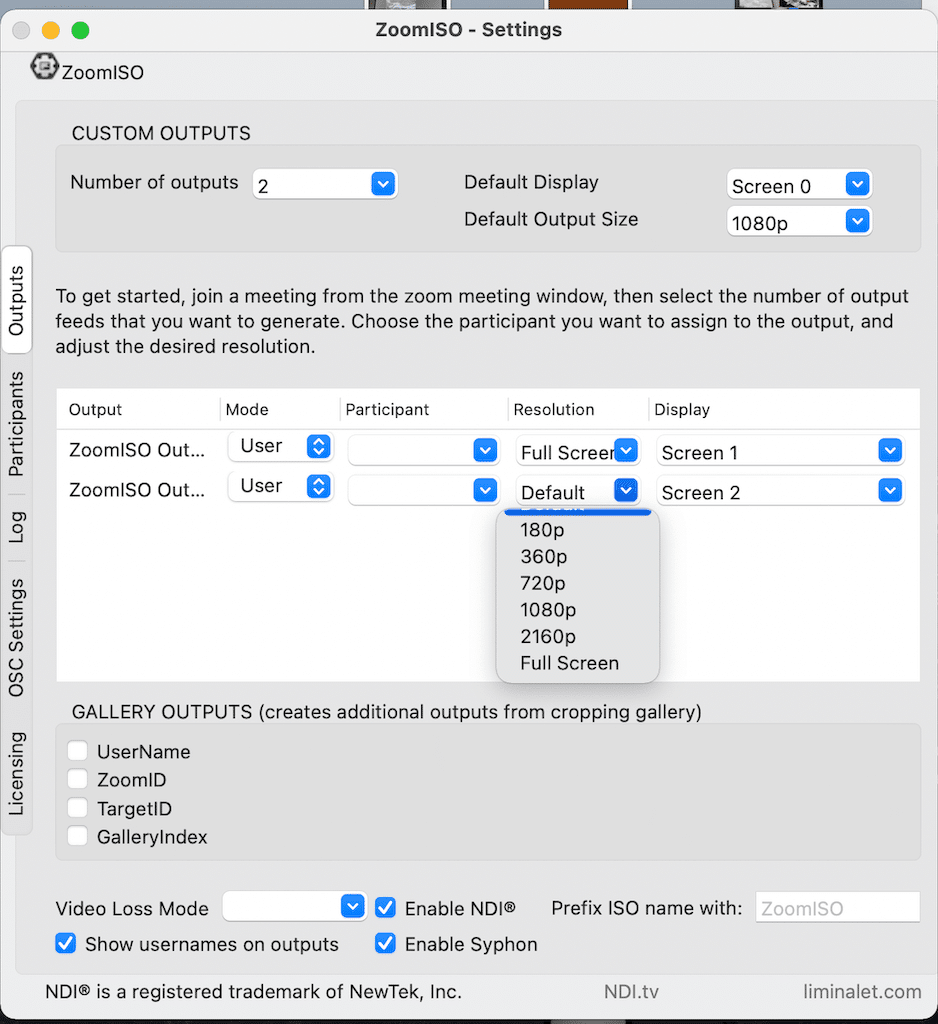Enable the ZoomID gallery output checkbox

point(78,778)
